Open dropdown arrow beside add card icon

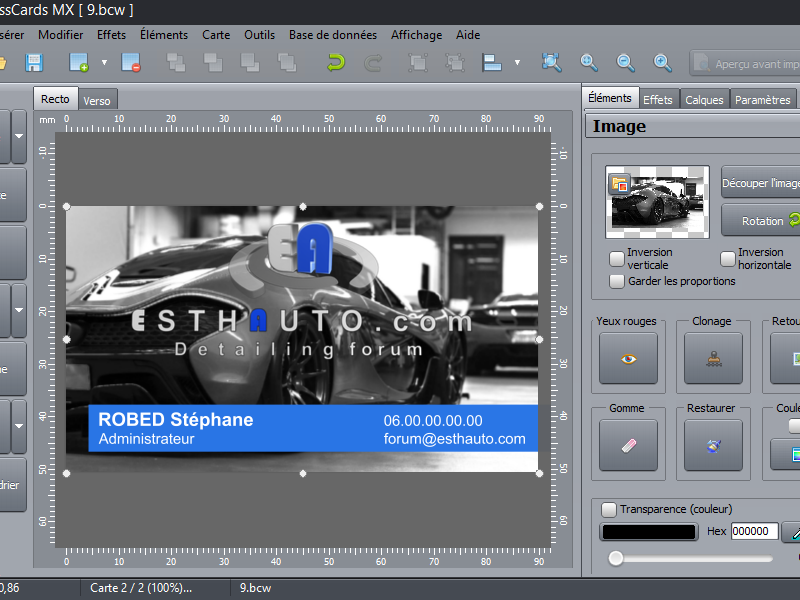(104, 63)
